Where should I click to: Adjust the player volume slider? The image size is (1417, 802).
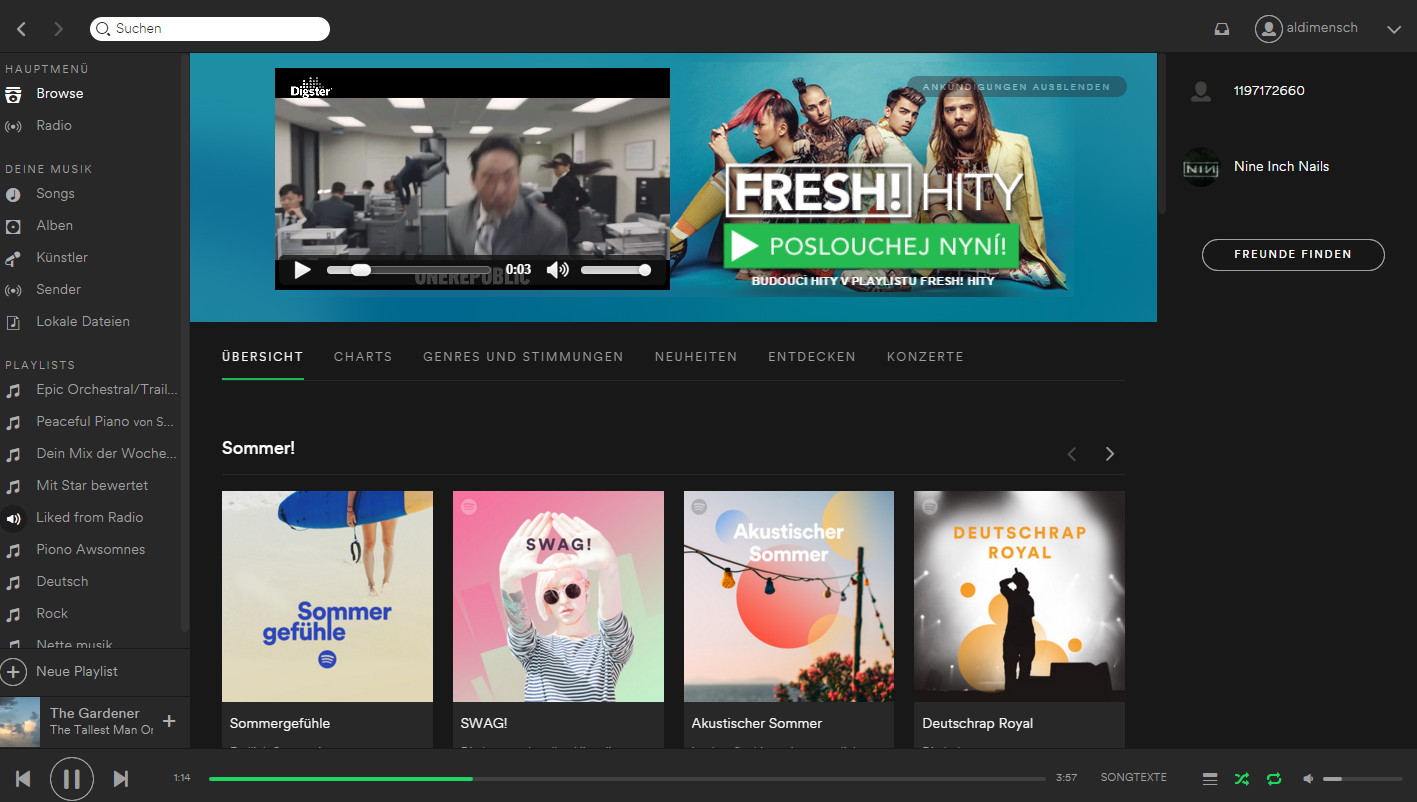[1362, 778]
